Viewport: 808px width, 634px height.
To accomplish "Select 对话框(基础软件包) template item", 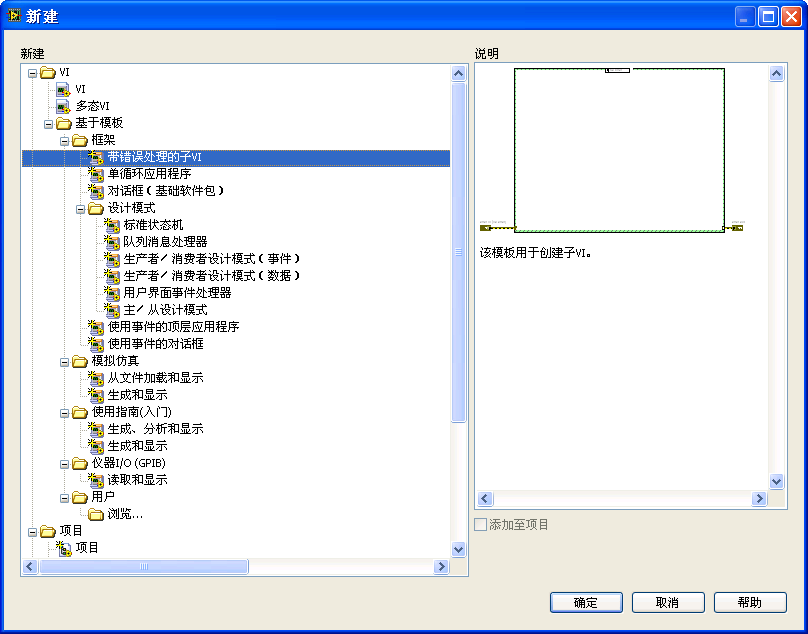I will click(x=166, y=191).
